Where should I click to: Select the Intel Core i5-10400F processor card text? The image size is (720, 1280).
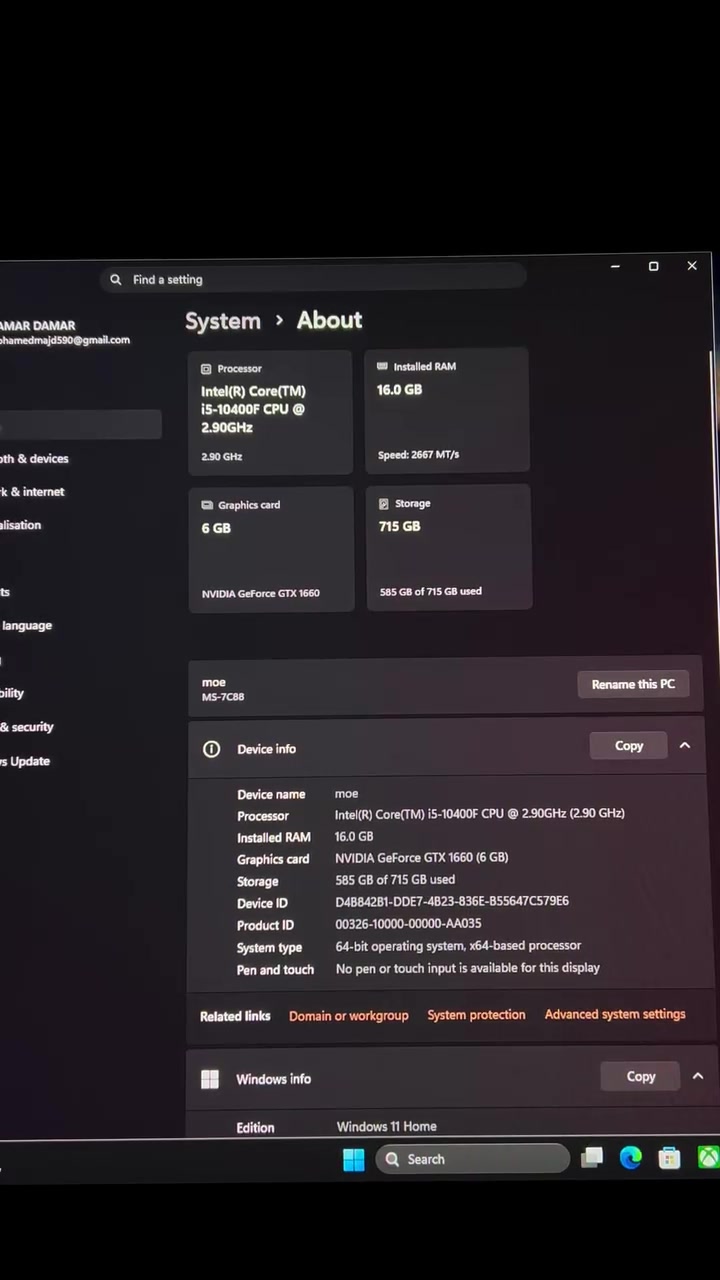tap(253, 409)
